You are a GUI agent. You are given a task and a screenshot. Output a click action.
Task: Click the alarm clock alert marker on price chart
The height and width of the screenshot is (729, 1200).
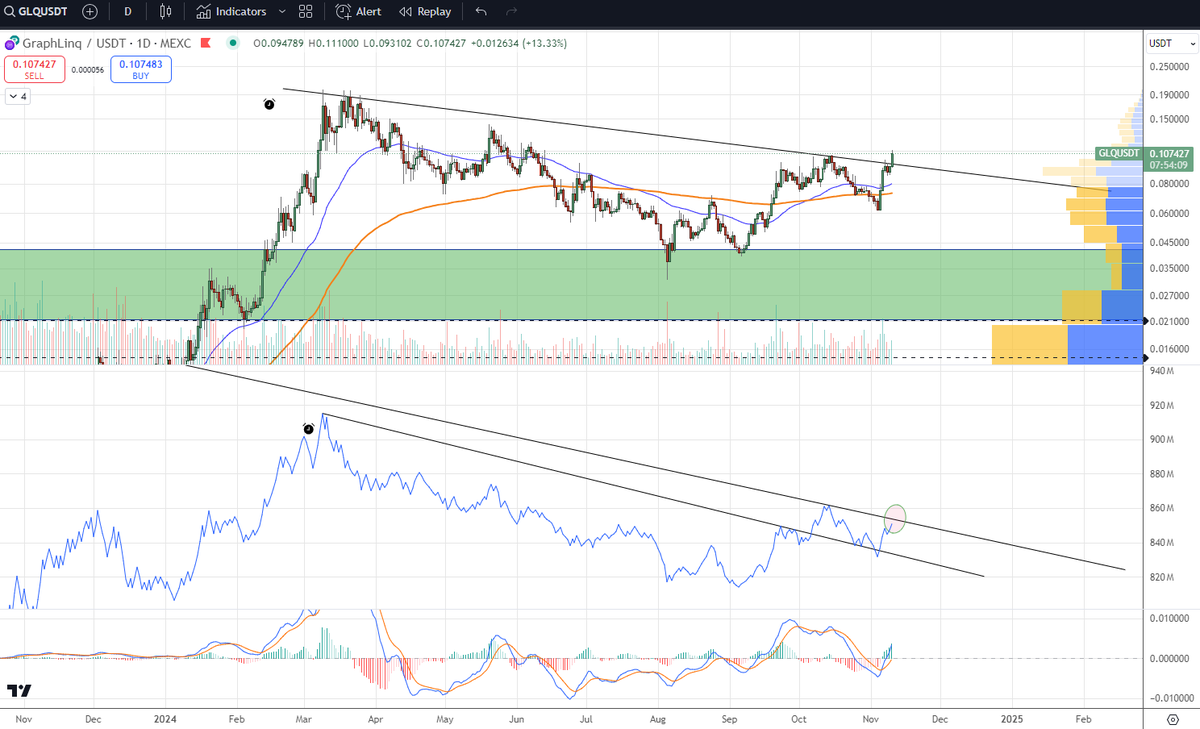point(269,104)
